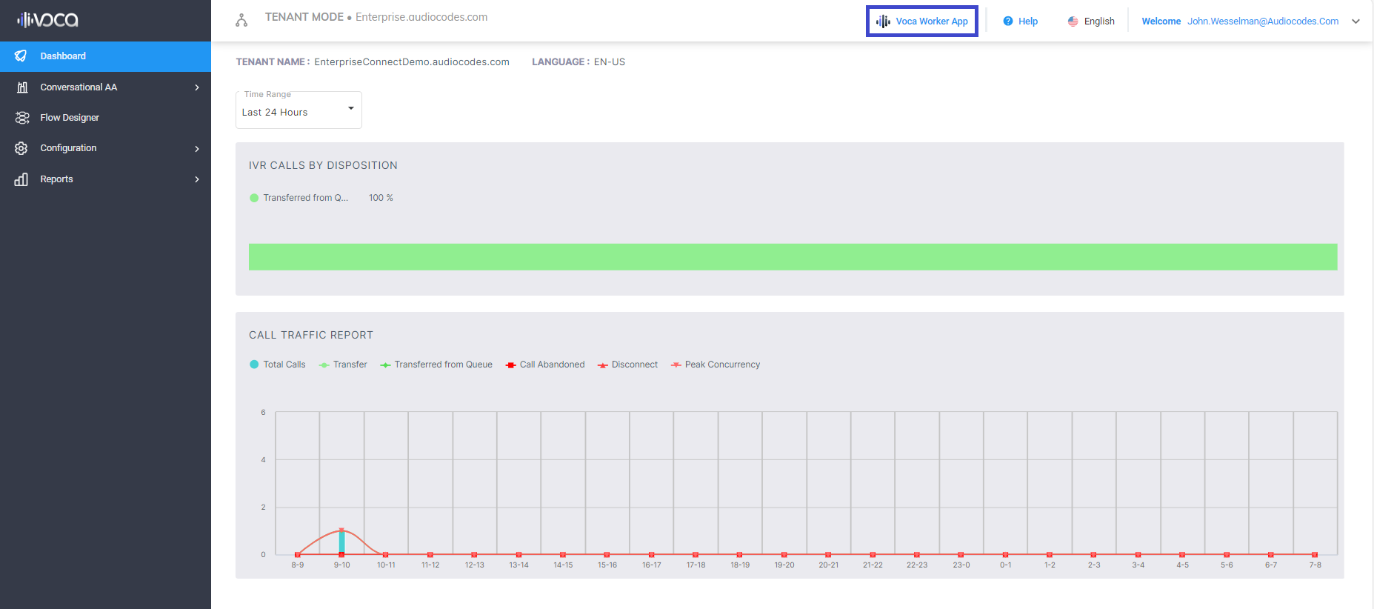
Task: Open the user account dropdown arrow
Action: click(x=1356, y=21)
